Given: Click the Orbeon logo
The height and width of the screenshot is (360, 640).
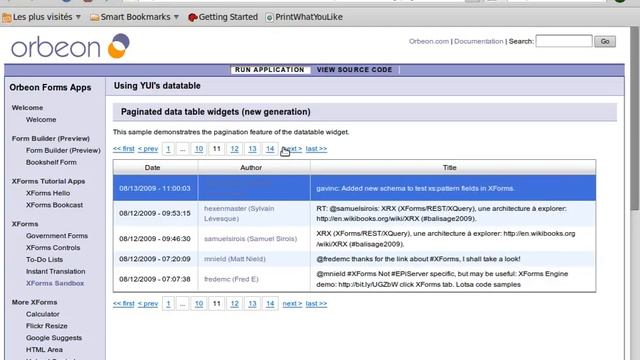Looking at the screenshot, I should click(70, 46).
